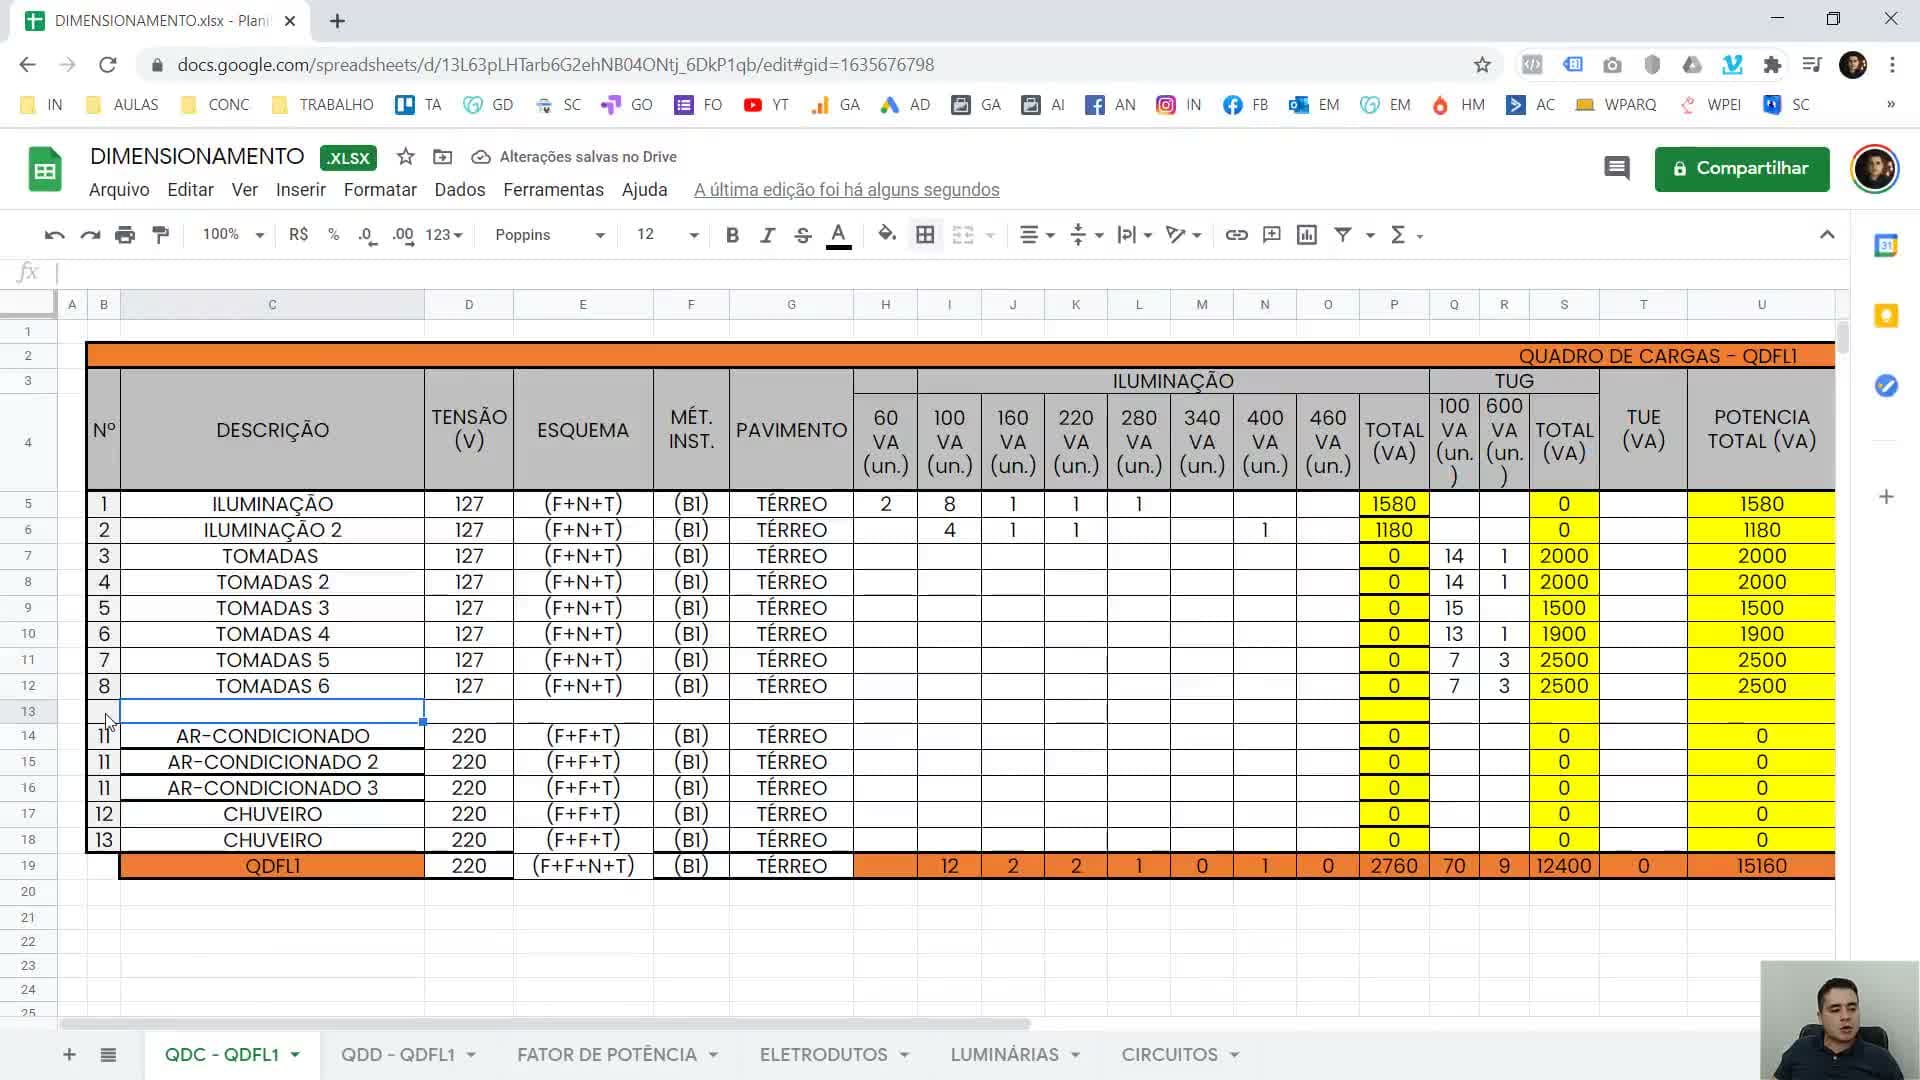Click the green Compartilhar button
The height and width of the screenshot is (1080, 1920).
click(x=1742, y=169)
